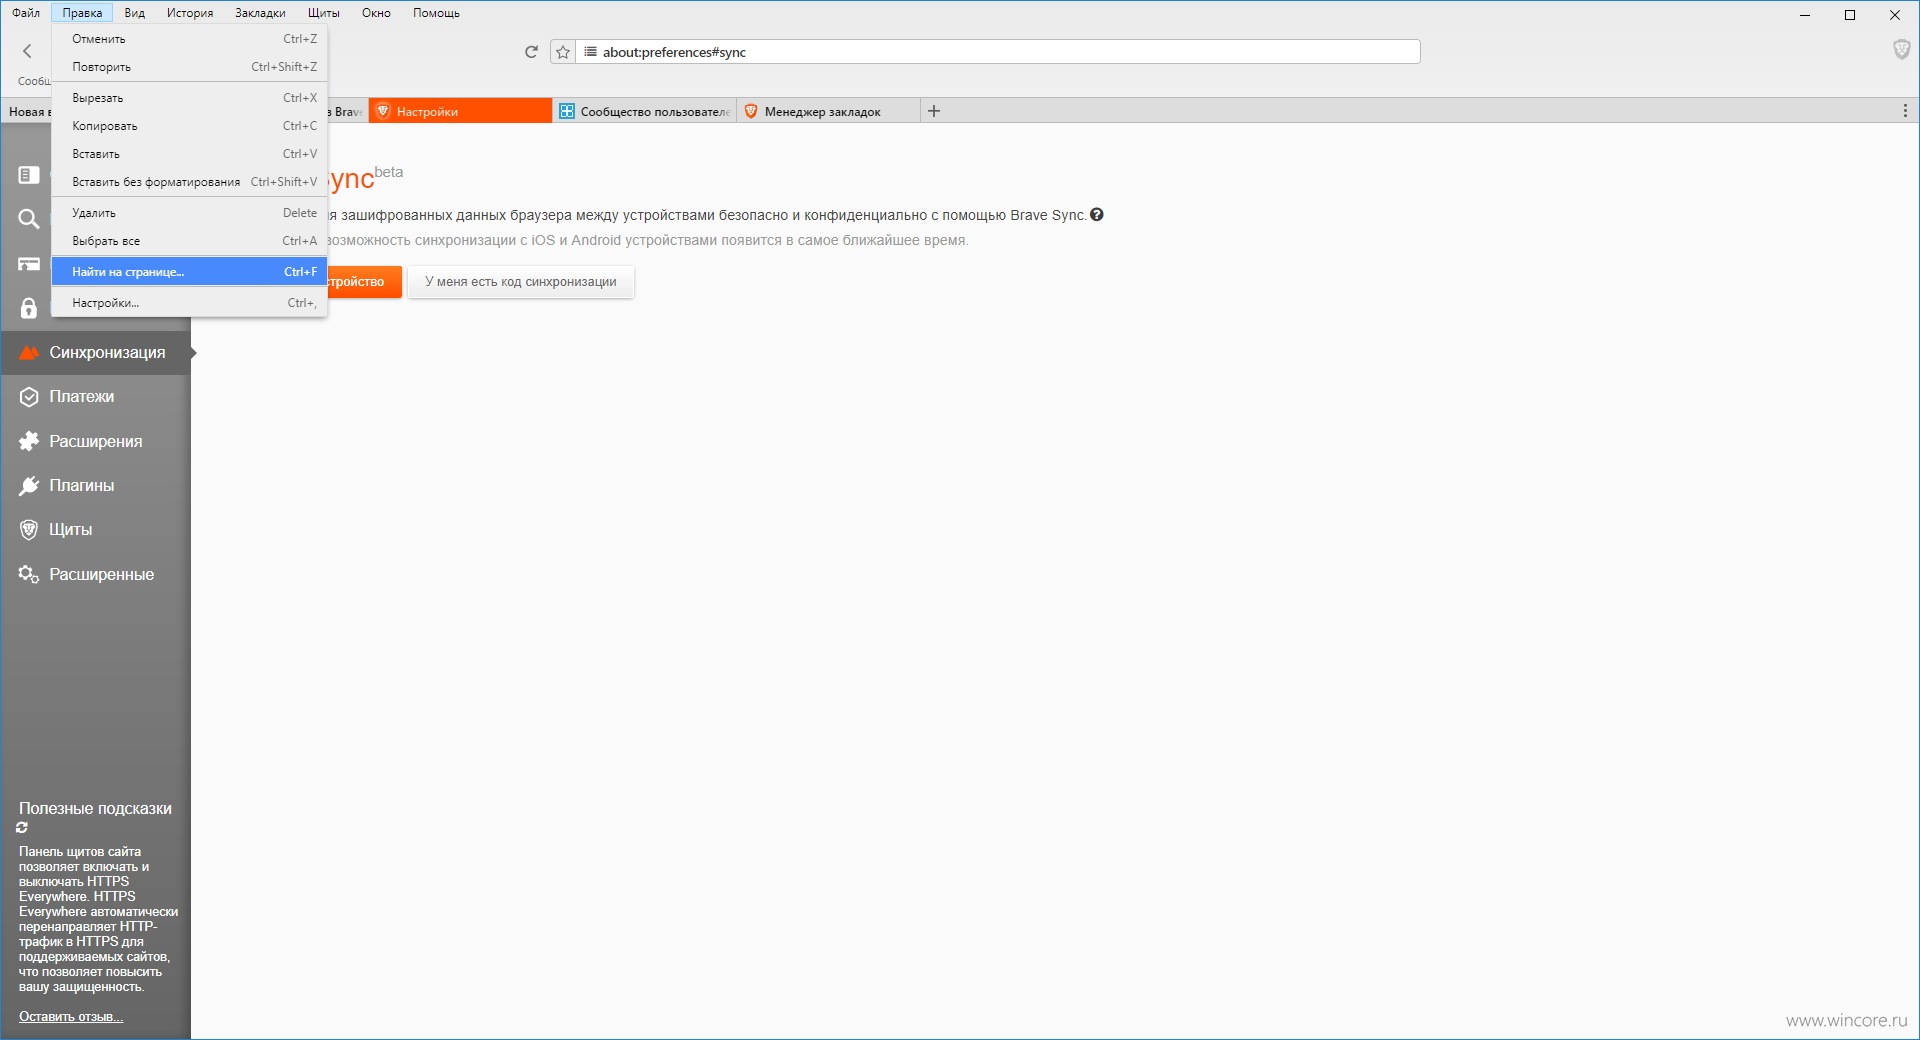Choose Повторить menu entry
This screenshot has height=1040, width=1920.
point(190,67)
